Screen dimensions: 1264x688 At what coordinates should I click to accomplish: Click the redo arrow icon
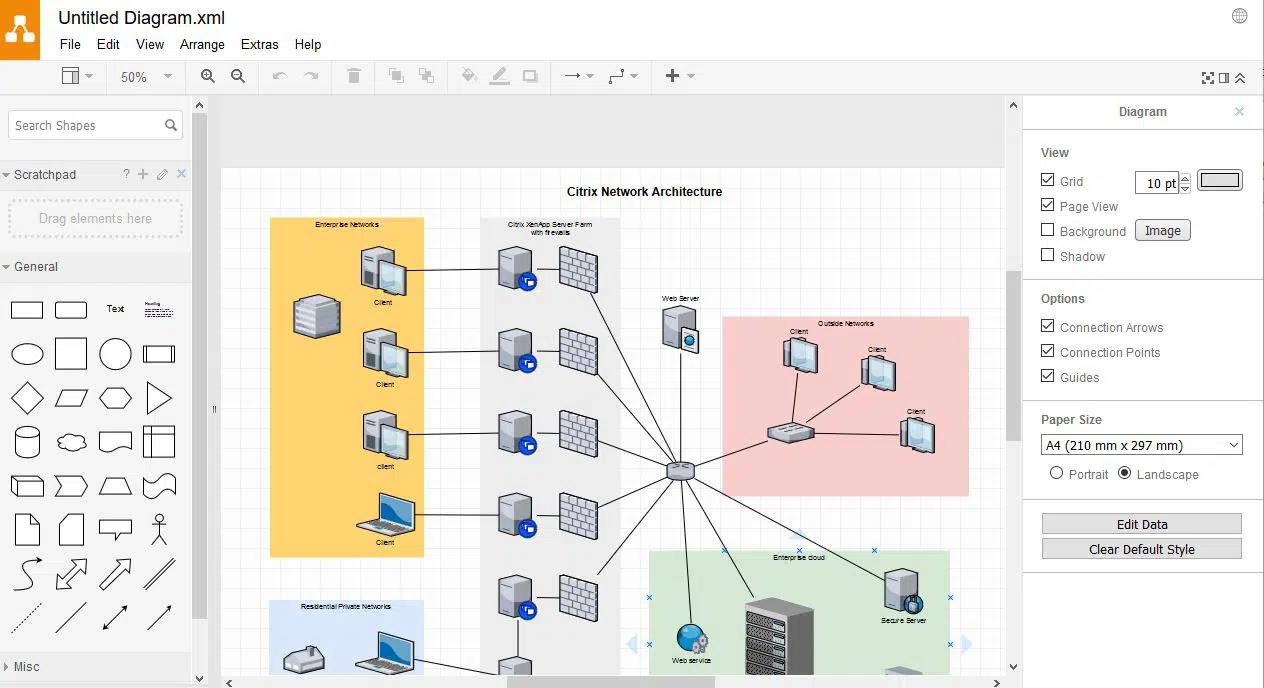point(311,76)
